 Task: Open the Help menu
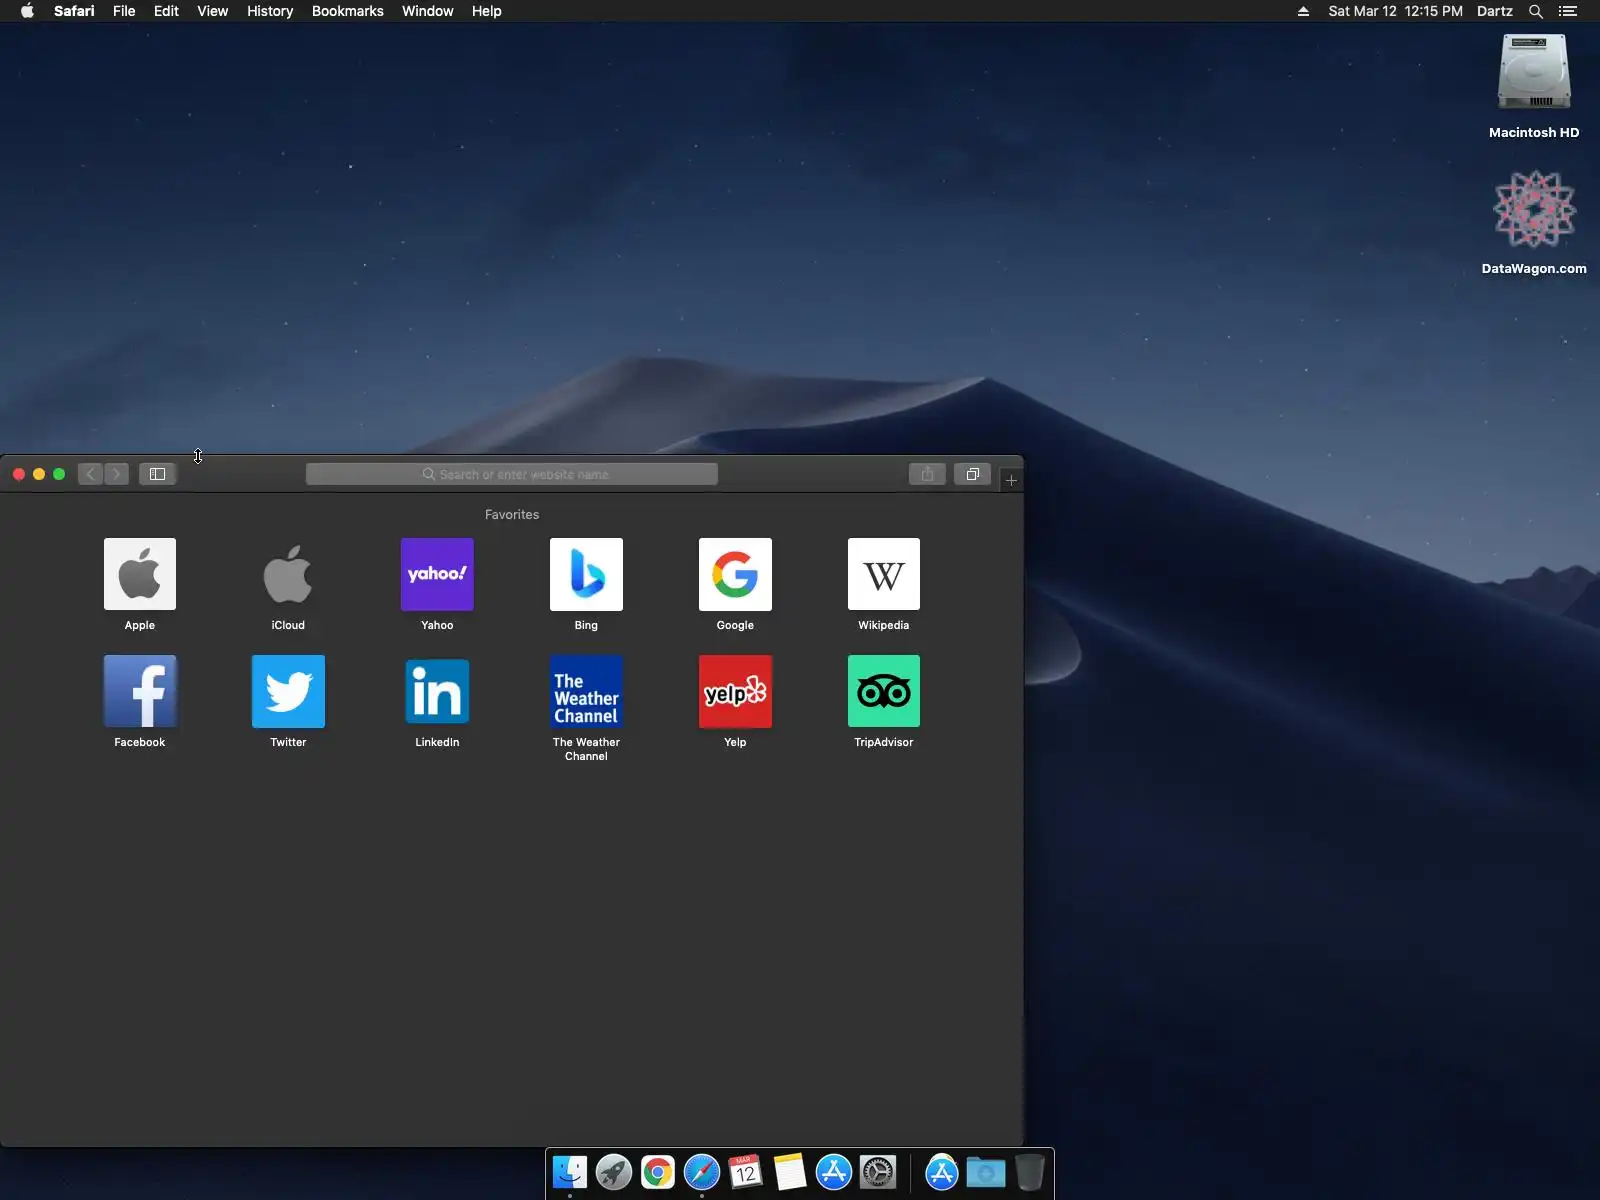pos(486,11)
